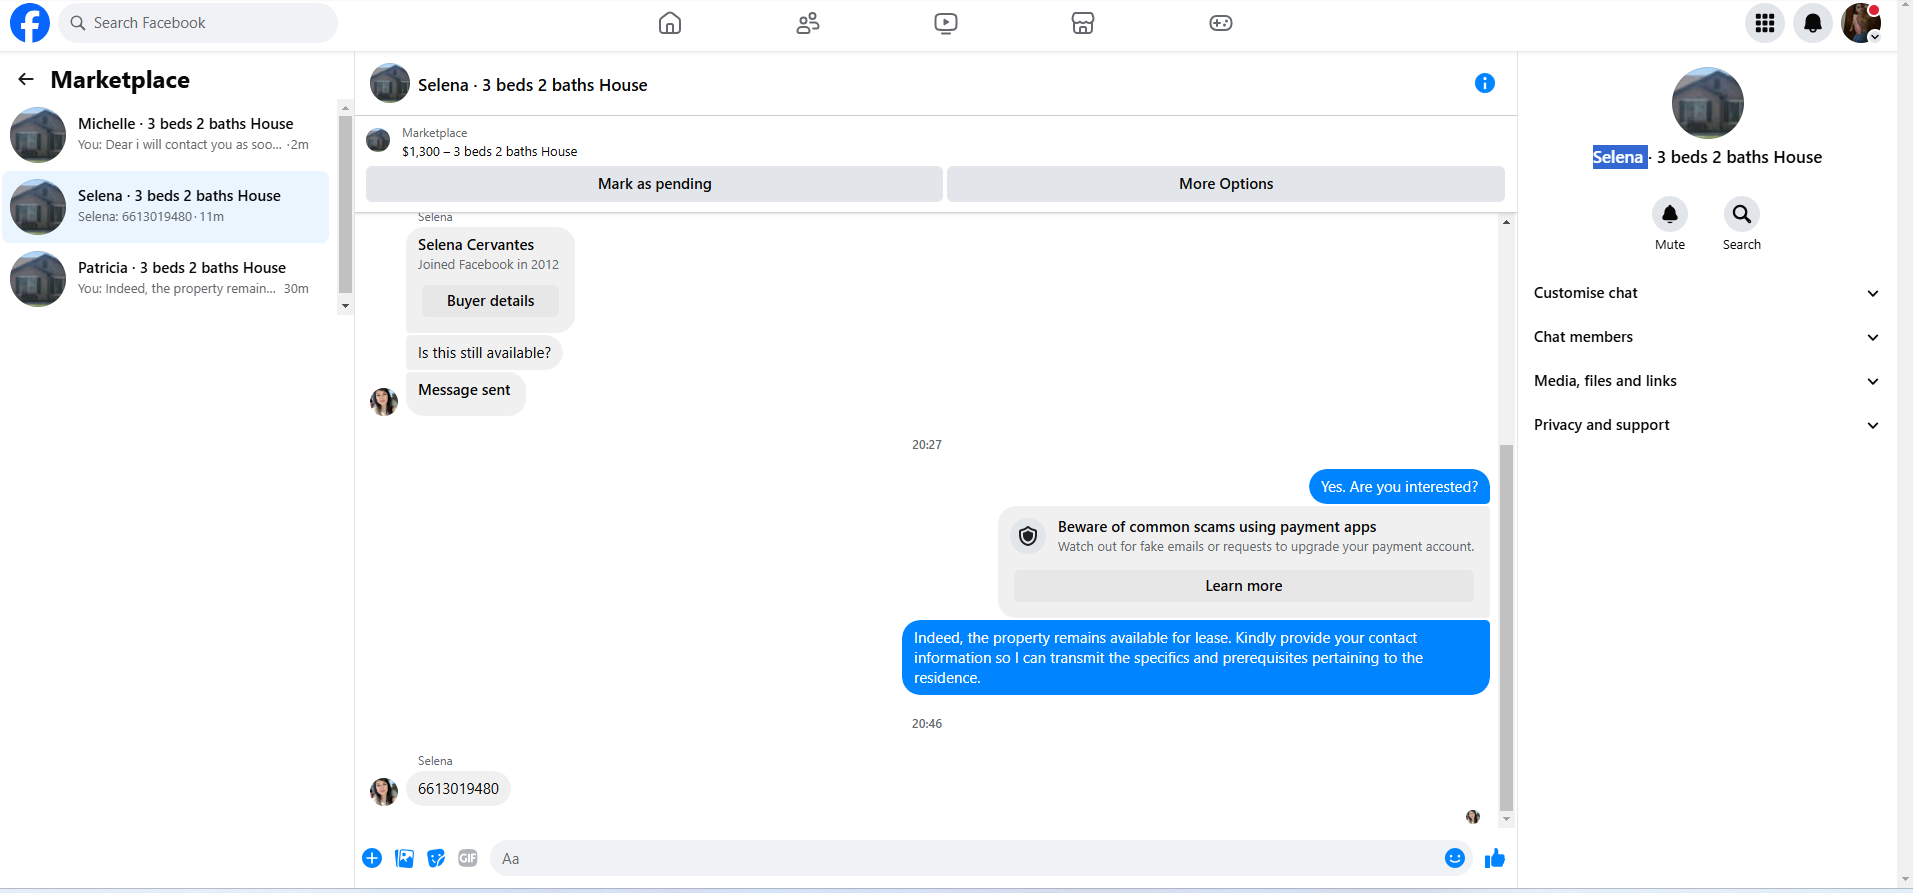This screenshot has height=893, width=1913.
Task: Click the 20:46 timestamp
Action: coord(927,724)
